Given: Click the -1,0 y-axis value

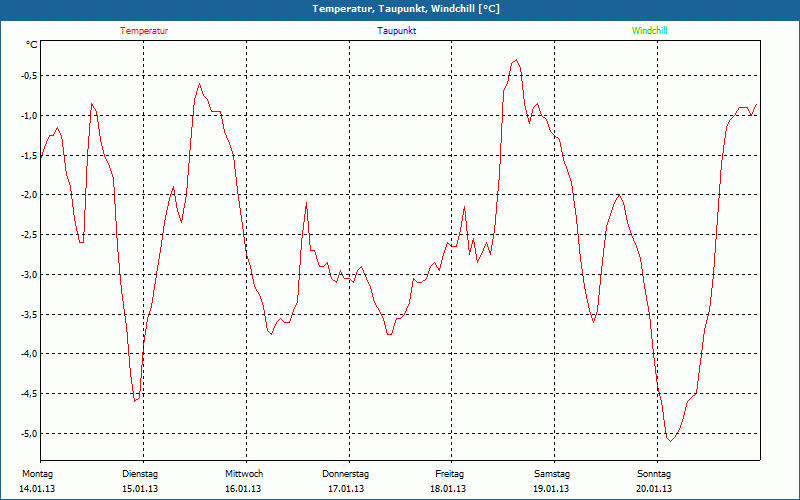Looking at the screenshot, I should coord(29,115).
